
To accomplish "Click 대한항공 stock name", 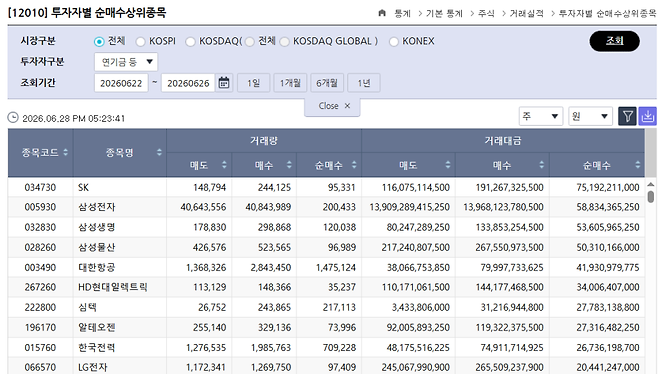I will (97, 267).
